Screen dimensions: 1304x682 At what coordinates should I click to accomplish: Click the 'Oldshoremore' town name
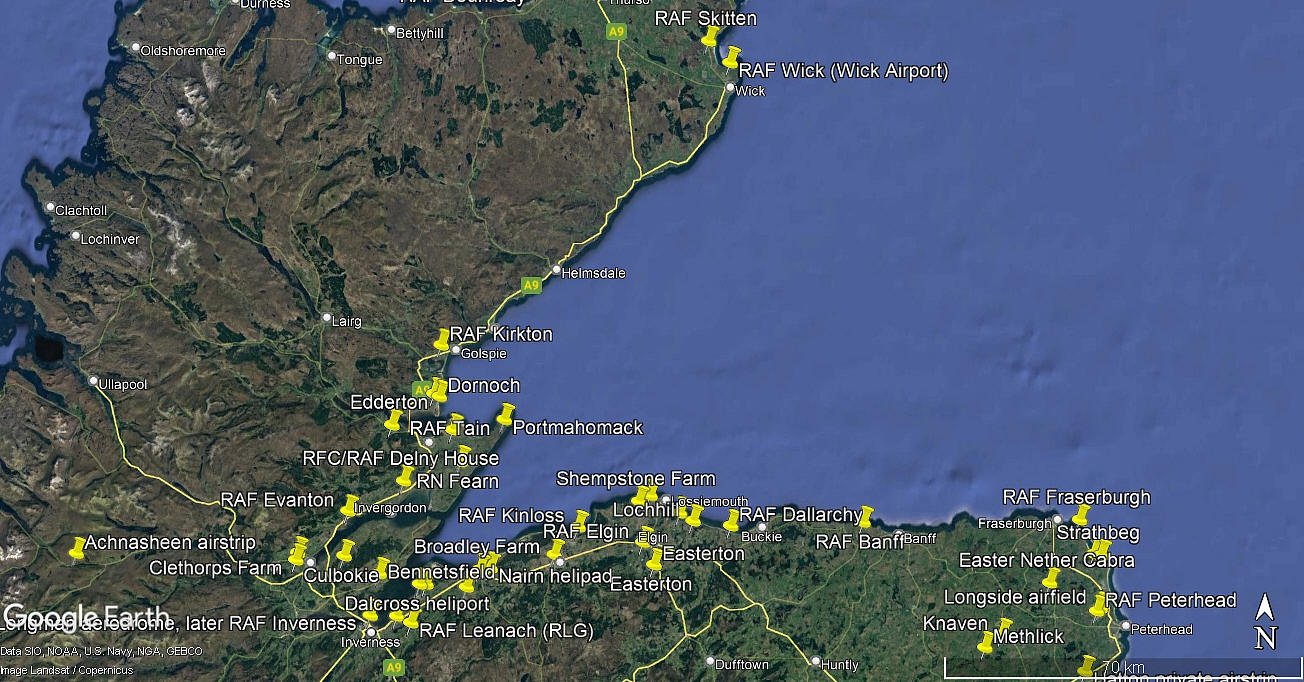click(x=184, y=50)
